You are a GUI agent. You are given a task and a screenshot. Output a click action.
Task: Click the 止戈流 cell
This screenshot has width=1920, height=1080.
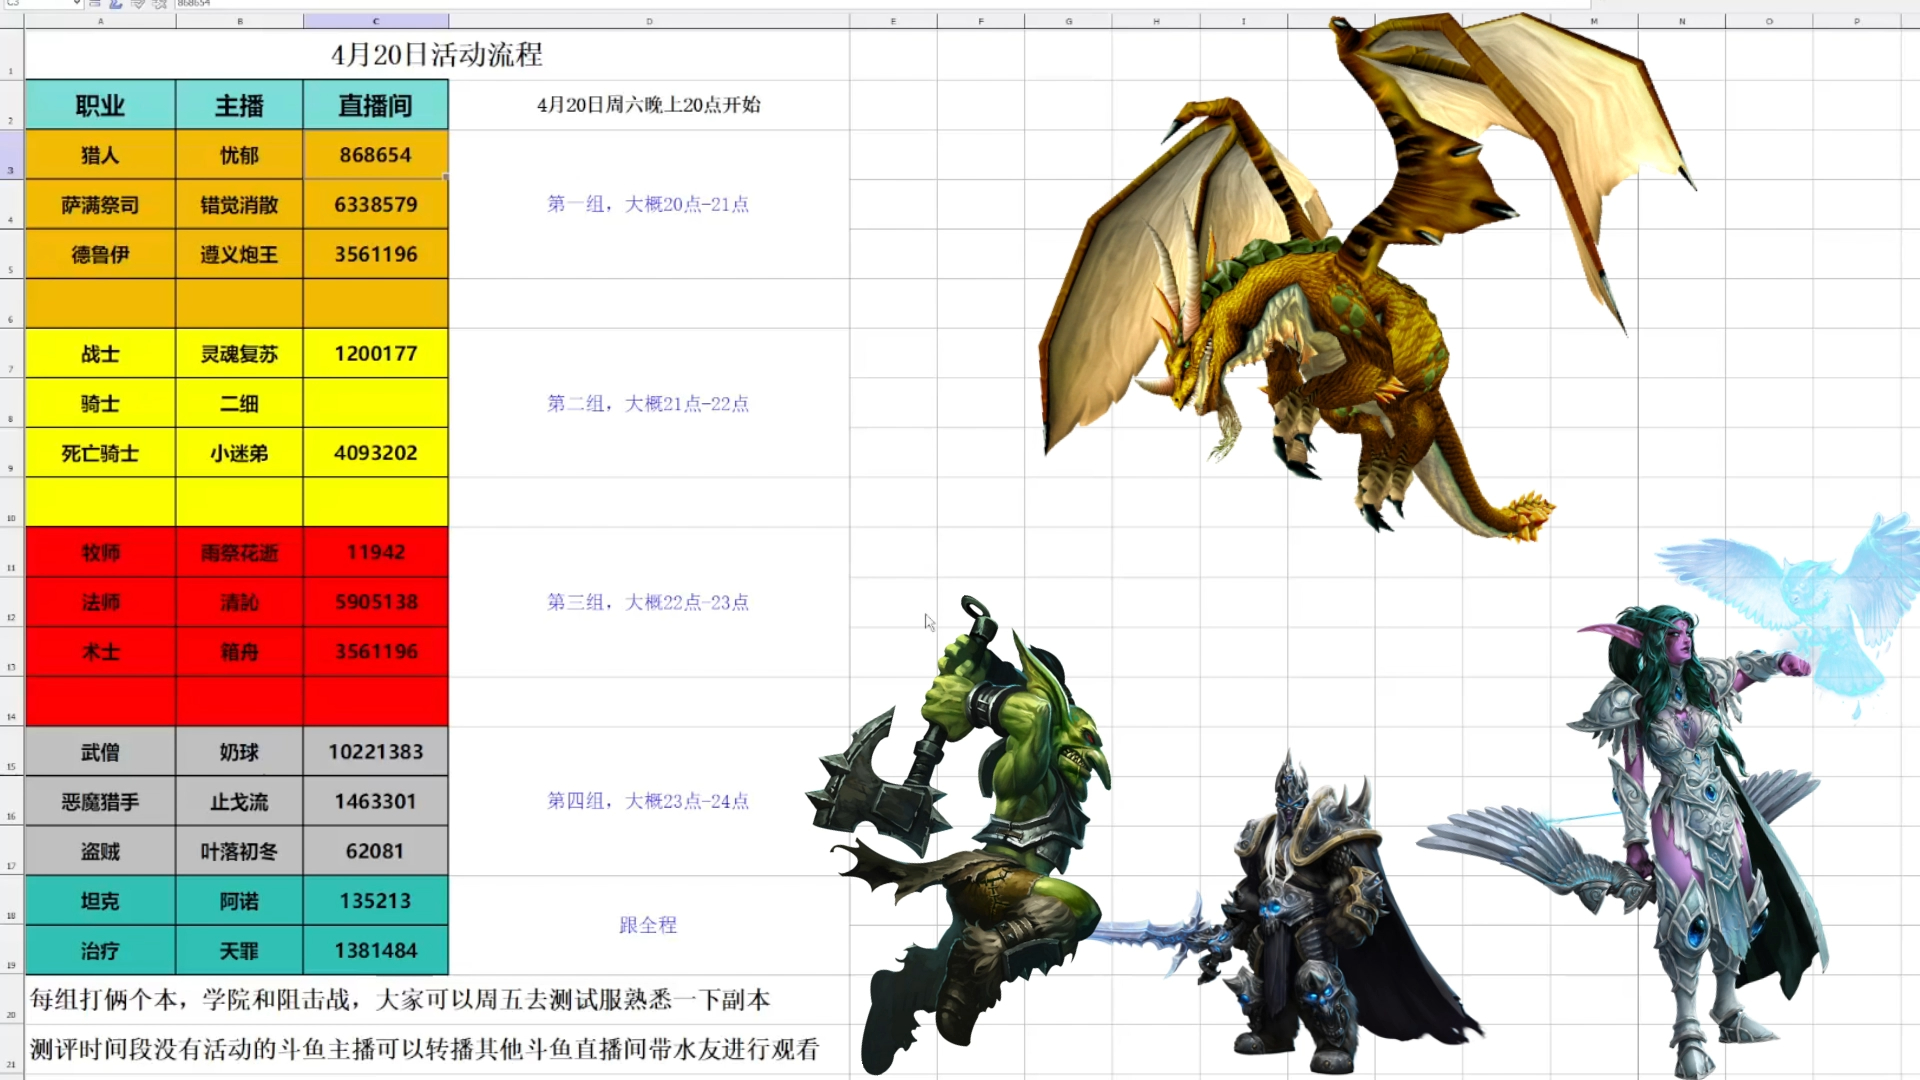(240, 801)
